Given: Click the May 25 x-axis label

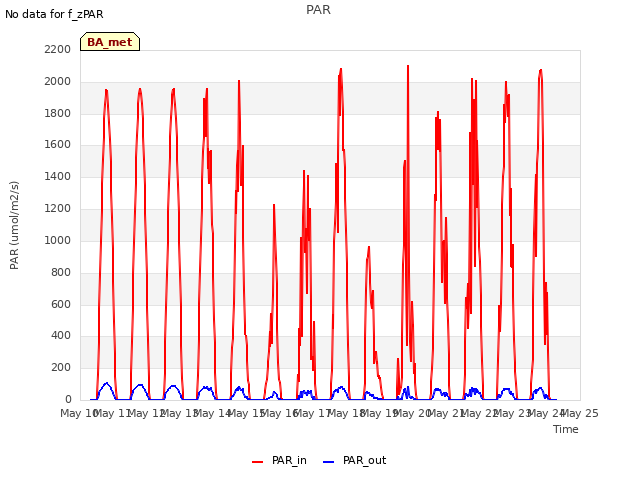Looking at the screenshot, I should click(580, 413).
